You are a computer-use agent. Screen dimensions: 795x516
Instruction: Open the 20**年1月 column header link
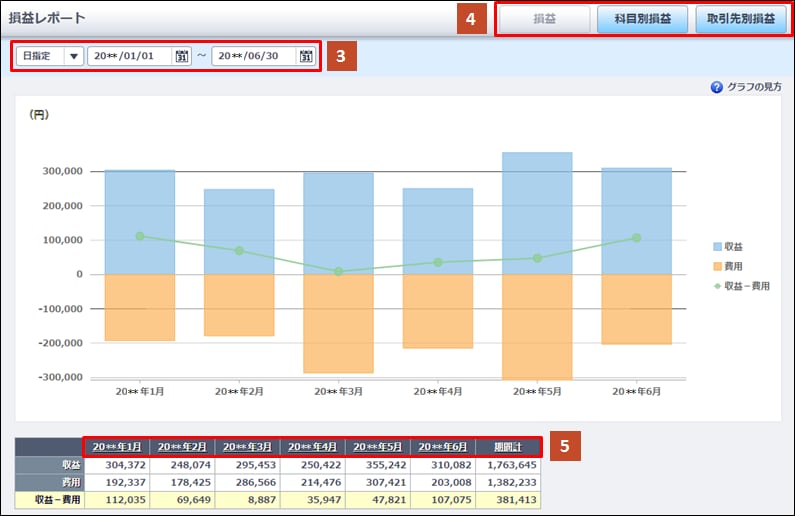pyautogui.click(x=117, y=447)
